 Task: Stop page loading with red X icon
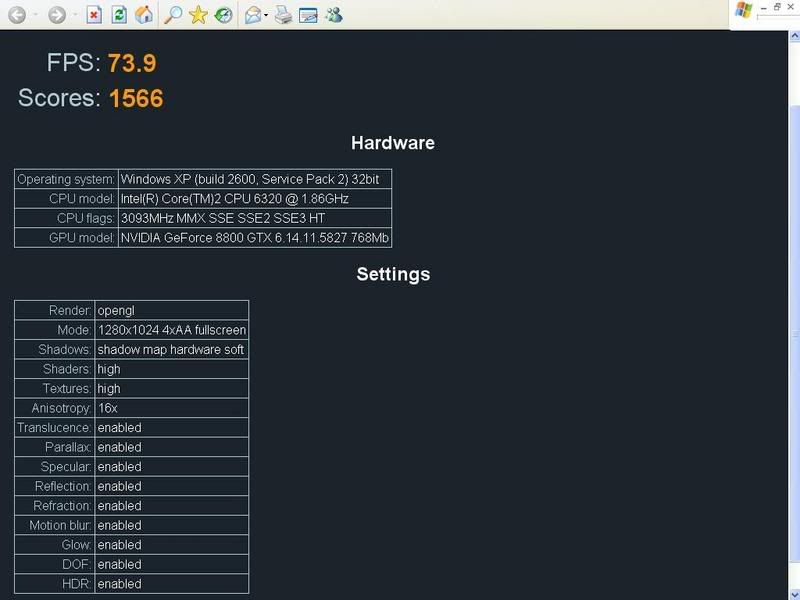click(94, 15)
